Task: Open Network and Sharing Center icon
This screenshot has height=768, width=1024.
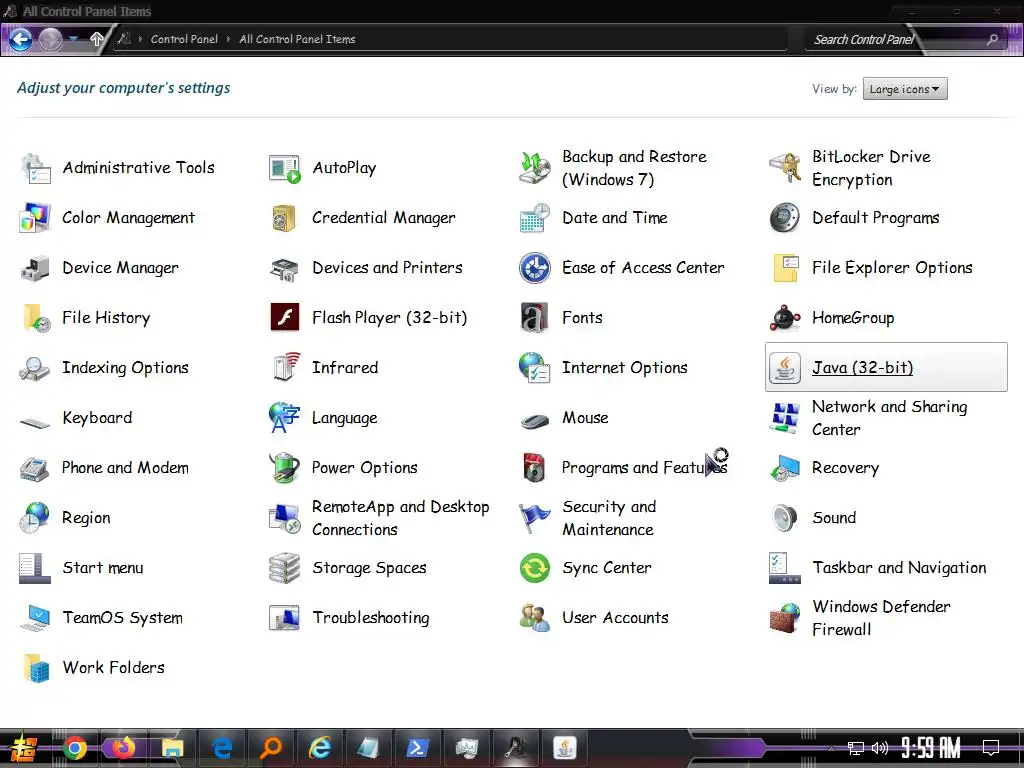Action: tap(785, 418)
